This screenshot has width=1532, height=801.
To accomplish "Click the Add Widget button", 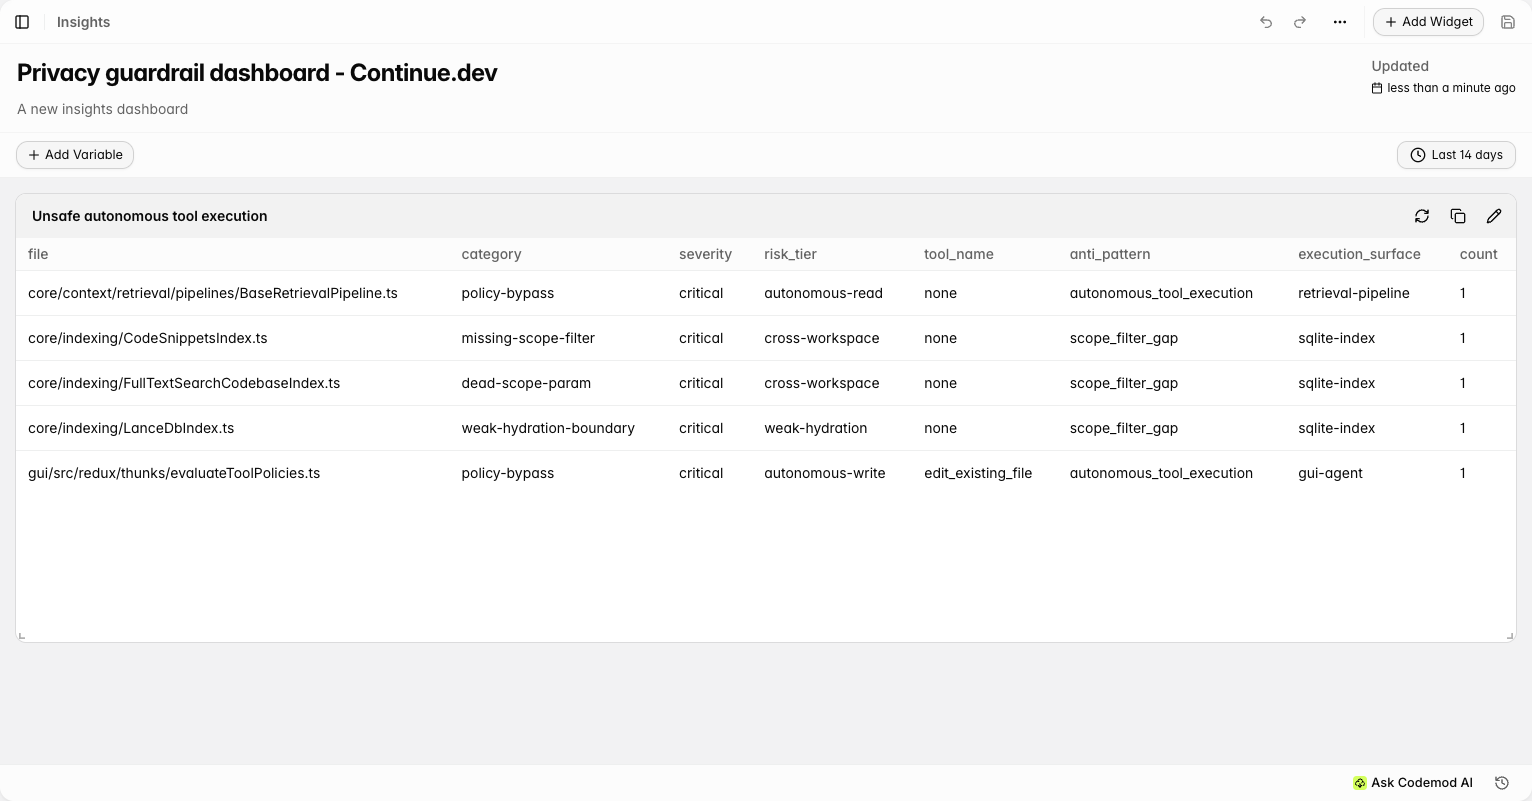I will [x=1428, y=22].
